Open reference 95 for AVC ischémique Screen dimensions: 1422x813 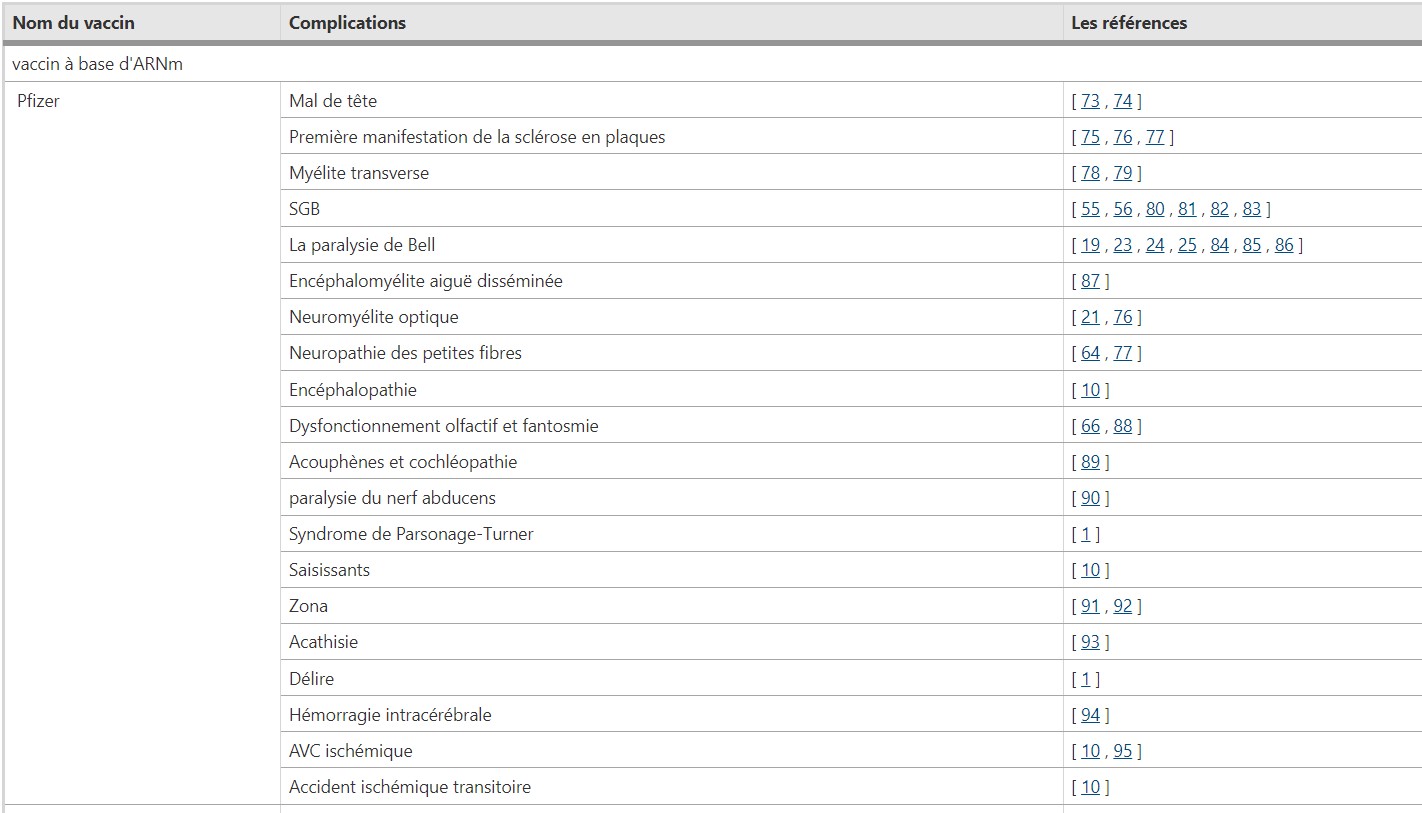tap(1122, 751)
